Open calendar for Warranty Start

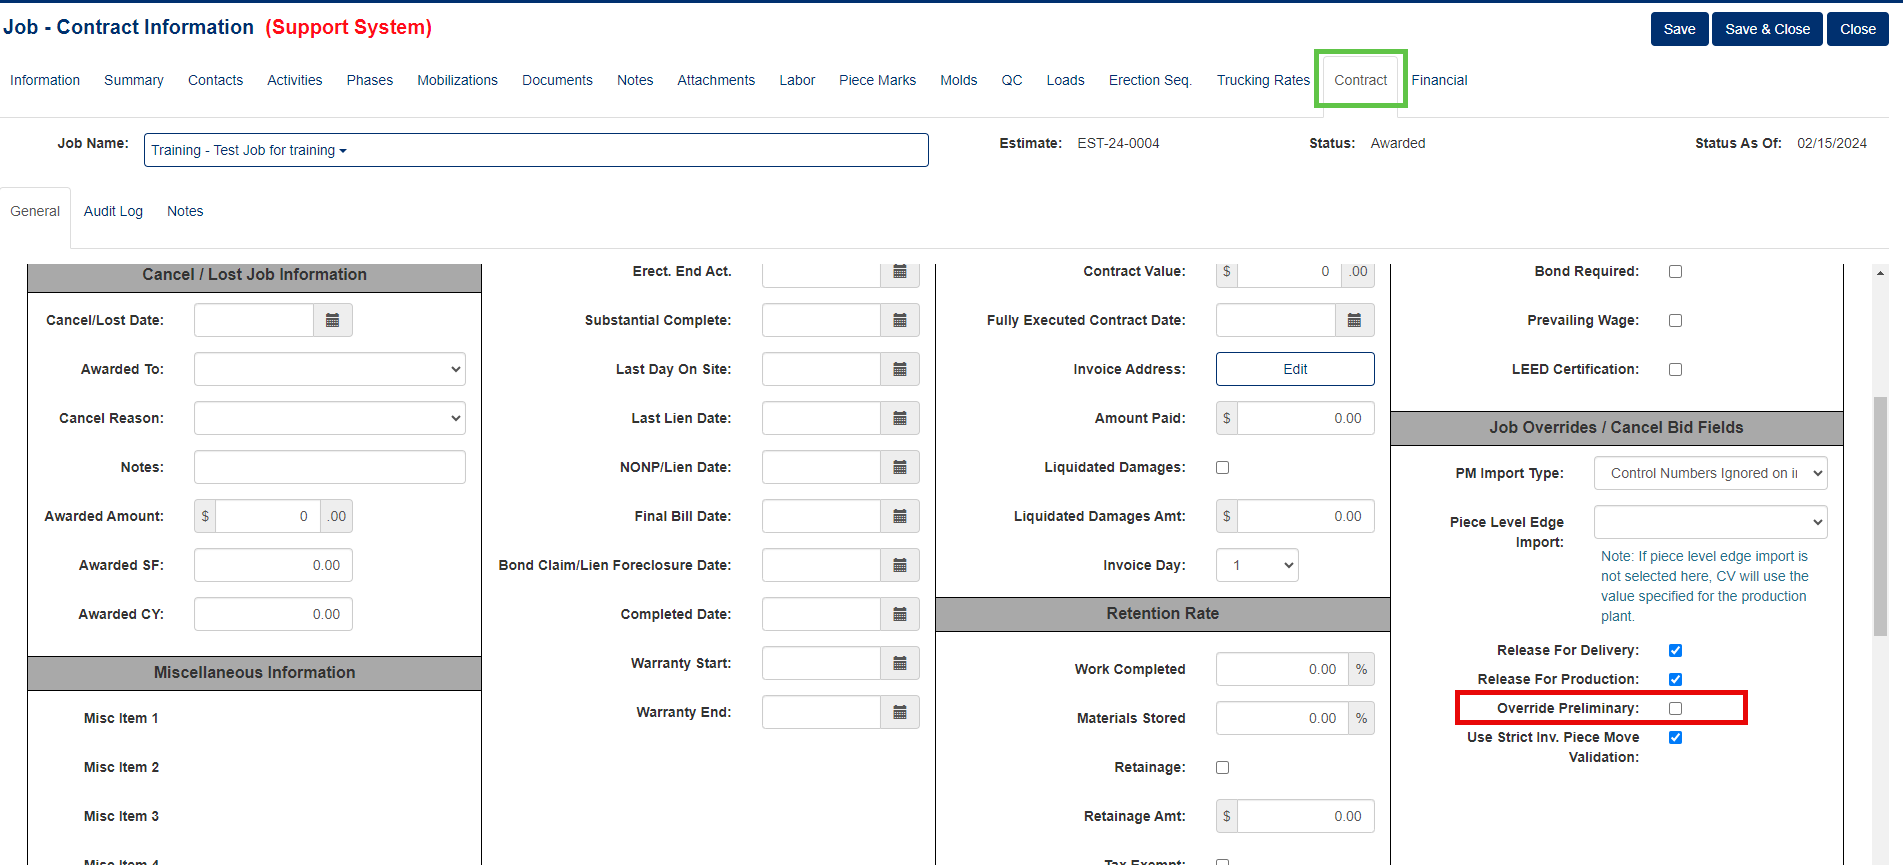pyautogui.click(x=900, y=663)
